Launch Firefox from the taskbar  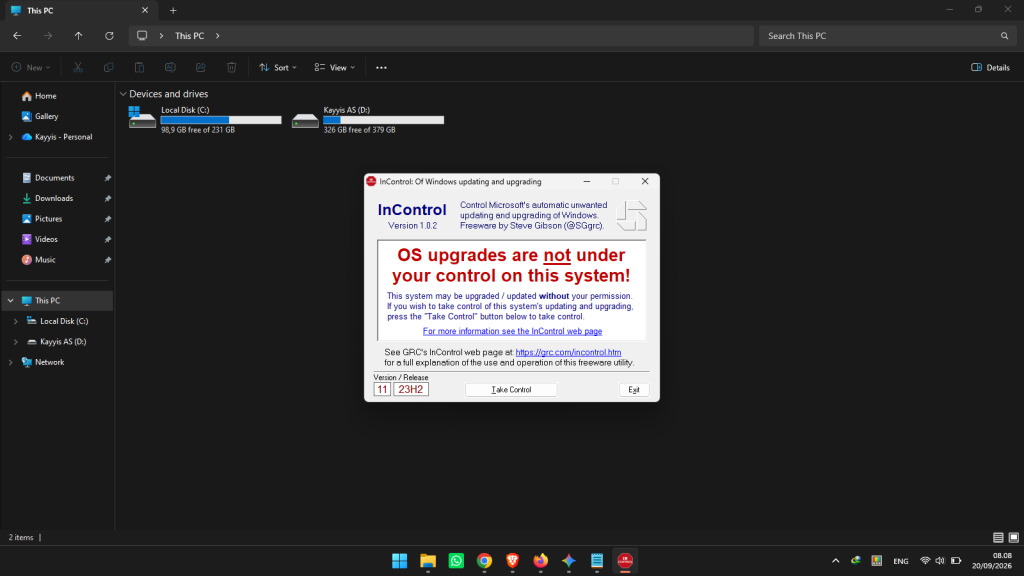pos(541,560)
